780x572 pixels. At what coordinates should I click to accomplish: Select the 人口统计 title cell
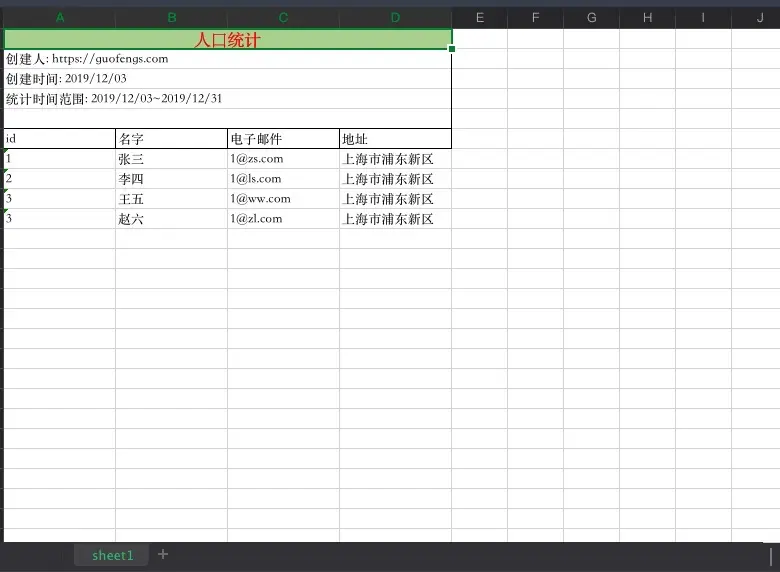click(228, 39)
